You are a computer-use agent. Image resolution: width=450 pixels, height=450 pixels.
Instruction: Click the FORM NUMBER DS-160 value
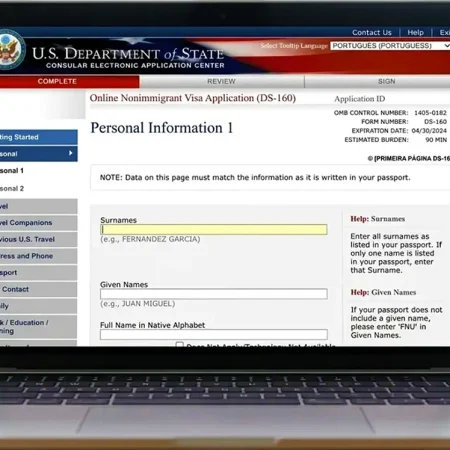tap(435, 122)
